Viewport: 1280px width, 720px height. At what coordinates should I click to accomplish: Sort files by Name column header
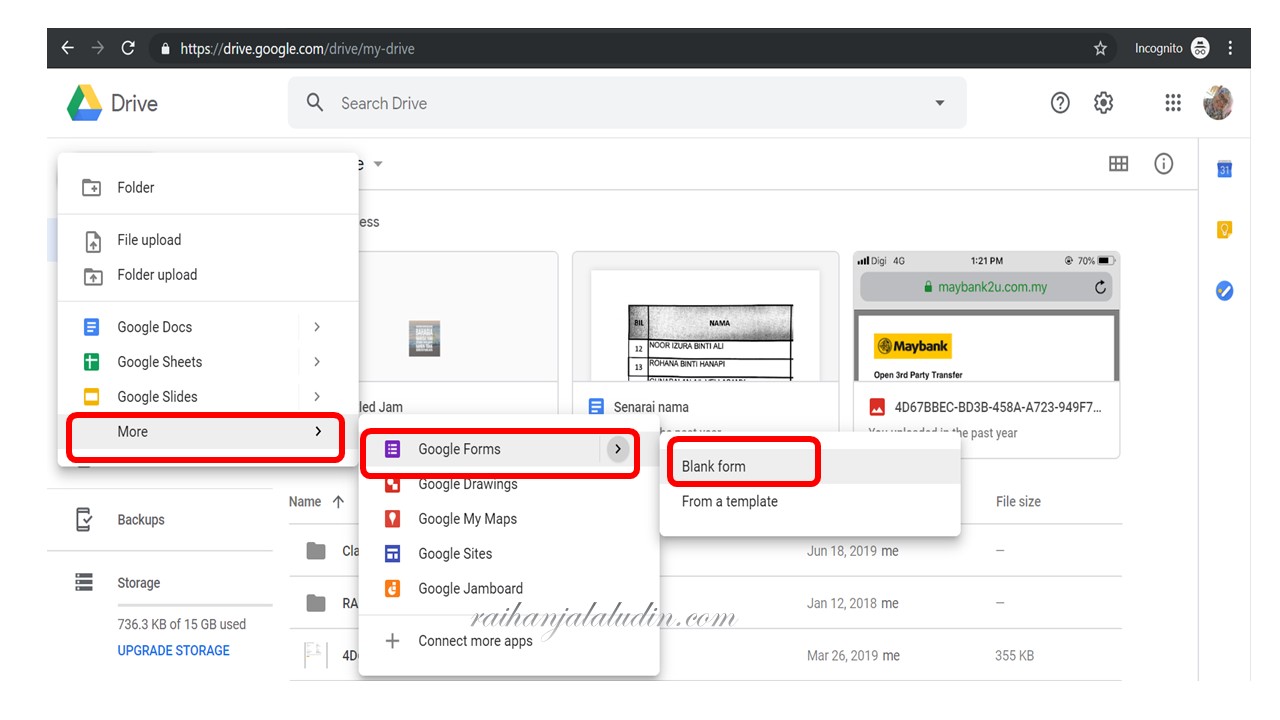[305, 502]
